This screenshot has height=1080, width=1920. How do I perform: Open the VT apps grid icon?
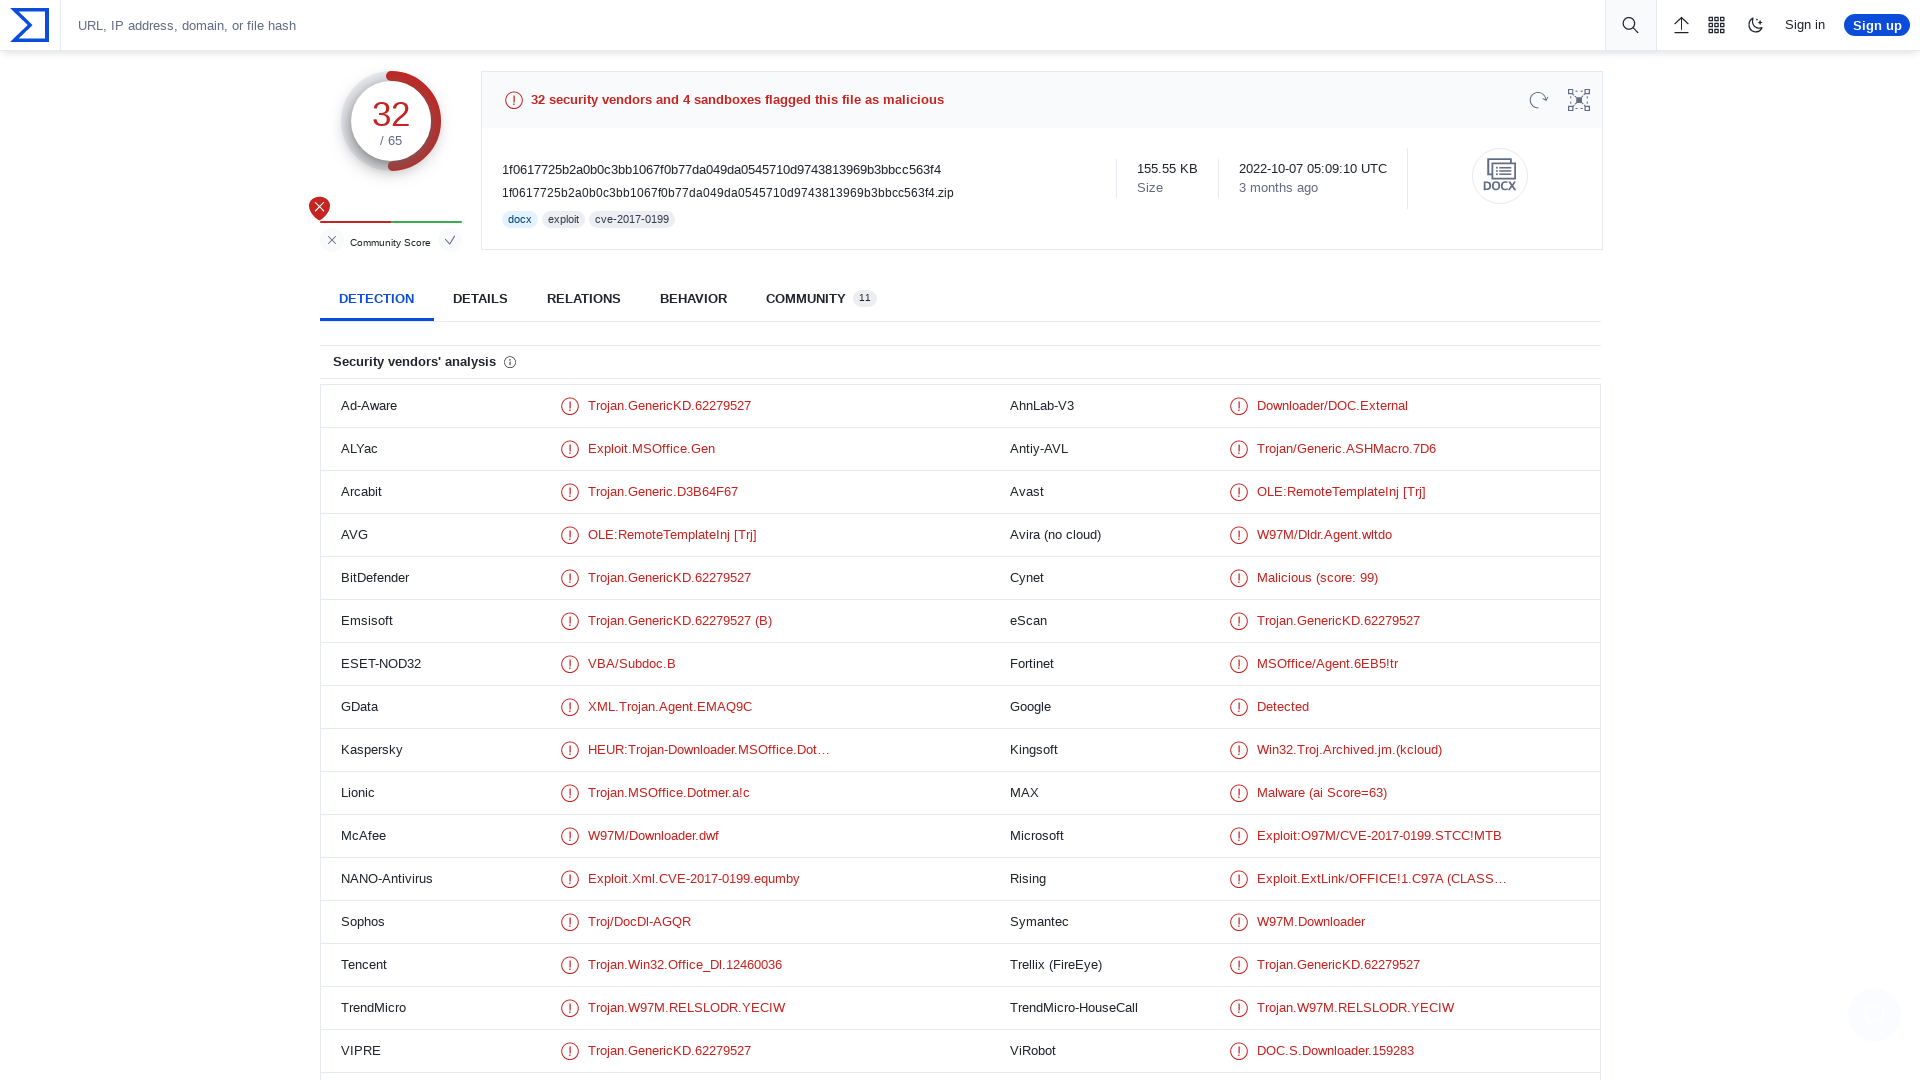(x=1716, y=25)
